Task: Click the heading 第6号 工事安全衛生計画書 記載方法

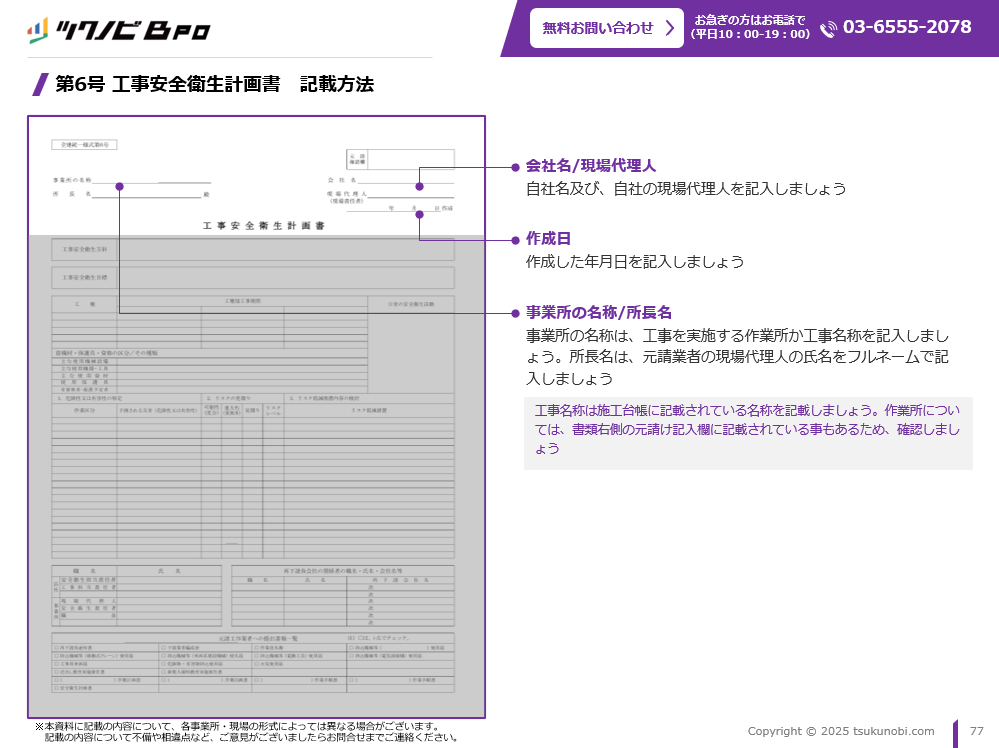Action: point(214,84)
